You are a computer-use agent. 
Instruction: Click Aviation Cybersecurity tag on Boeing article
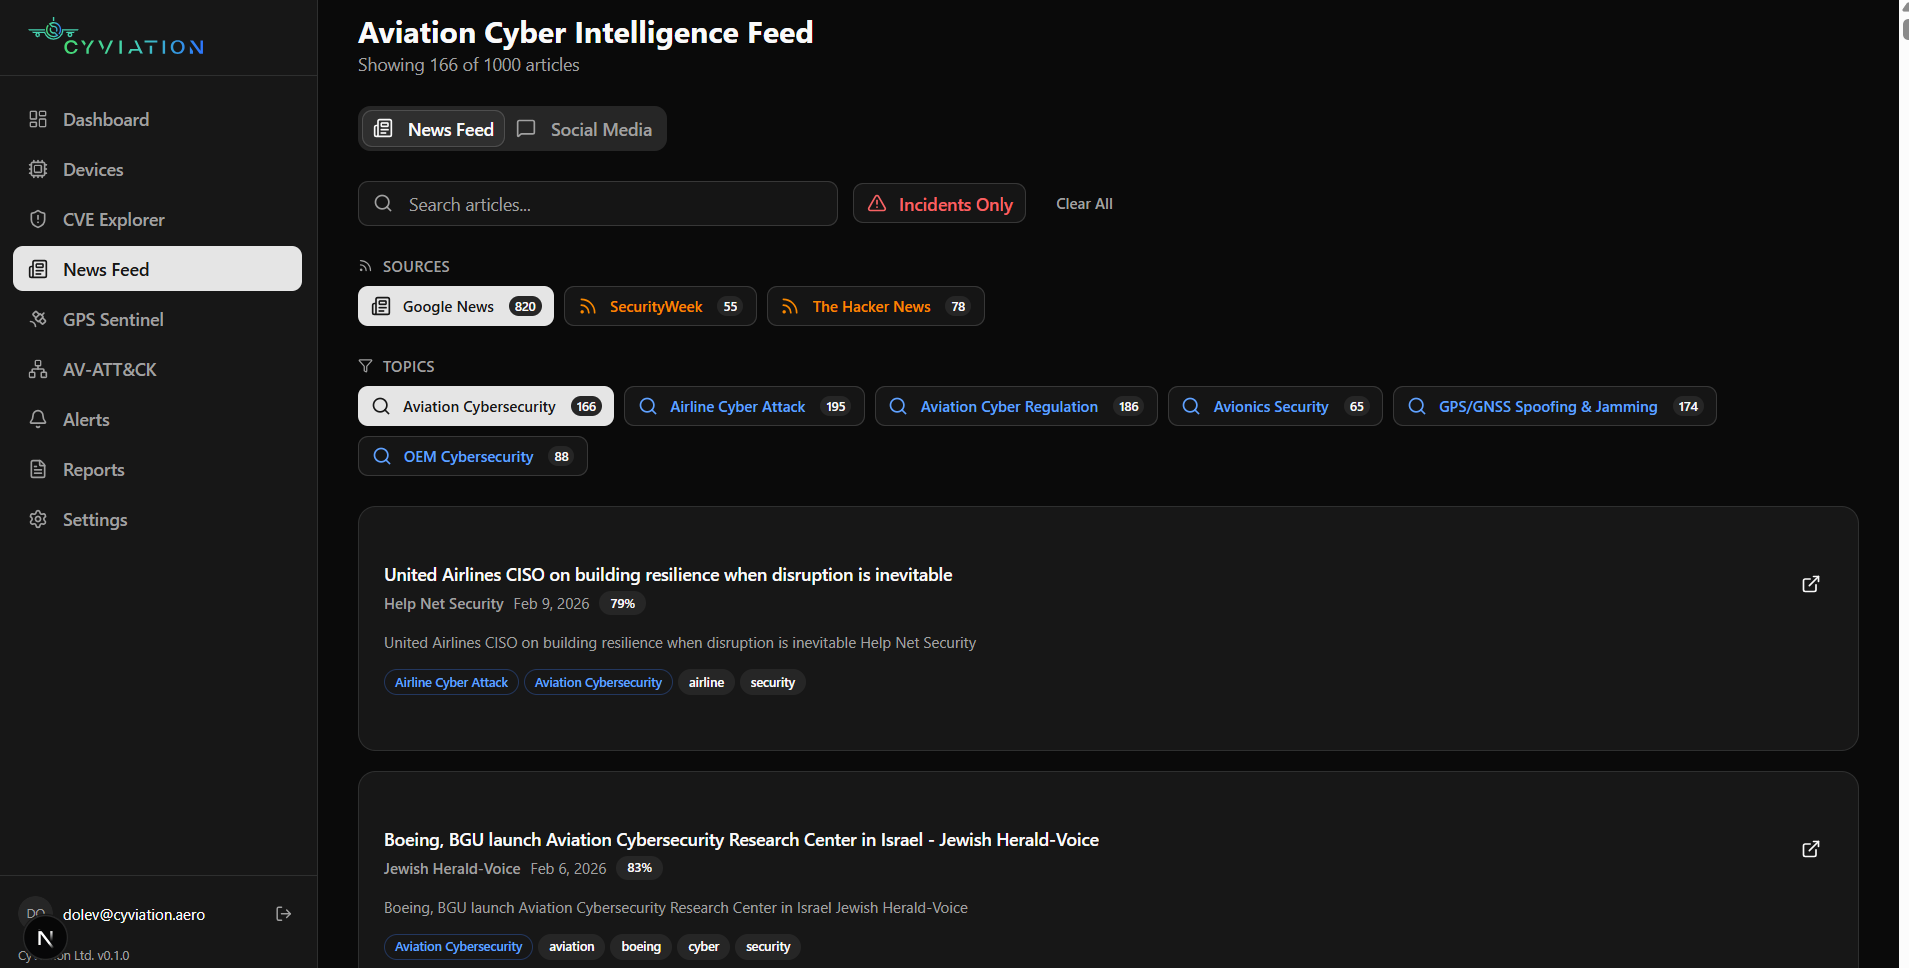pos(458,946)
